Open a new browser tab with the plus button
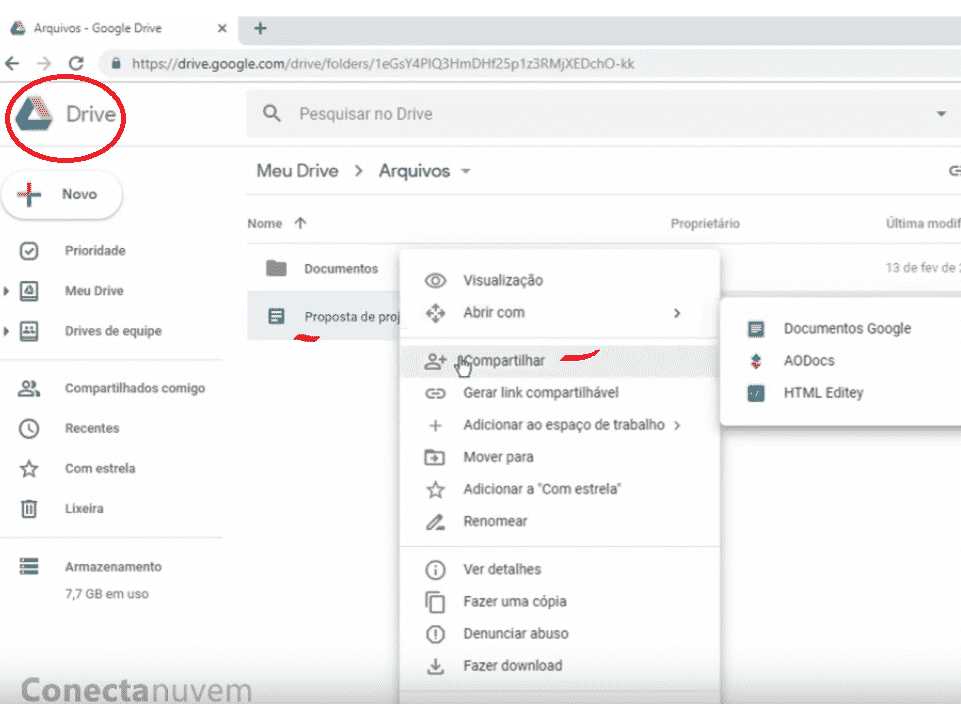This screenshot has height=704, width=961. pos(260,28)
